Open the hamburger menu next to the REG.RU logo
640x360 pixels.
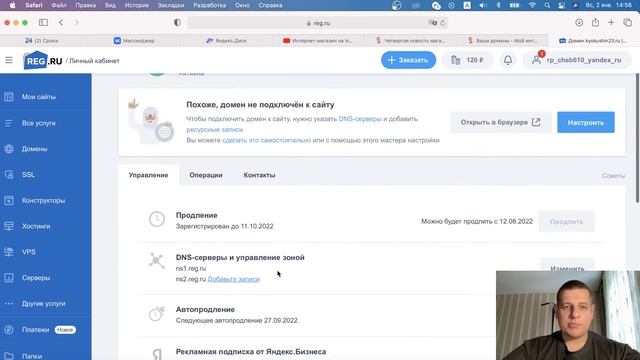click(x=9, y=60)
